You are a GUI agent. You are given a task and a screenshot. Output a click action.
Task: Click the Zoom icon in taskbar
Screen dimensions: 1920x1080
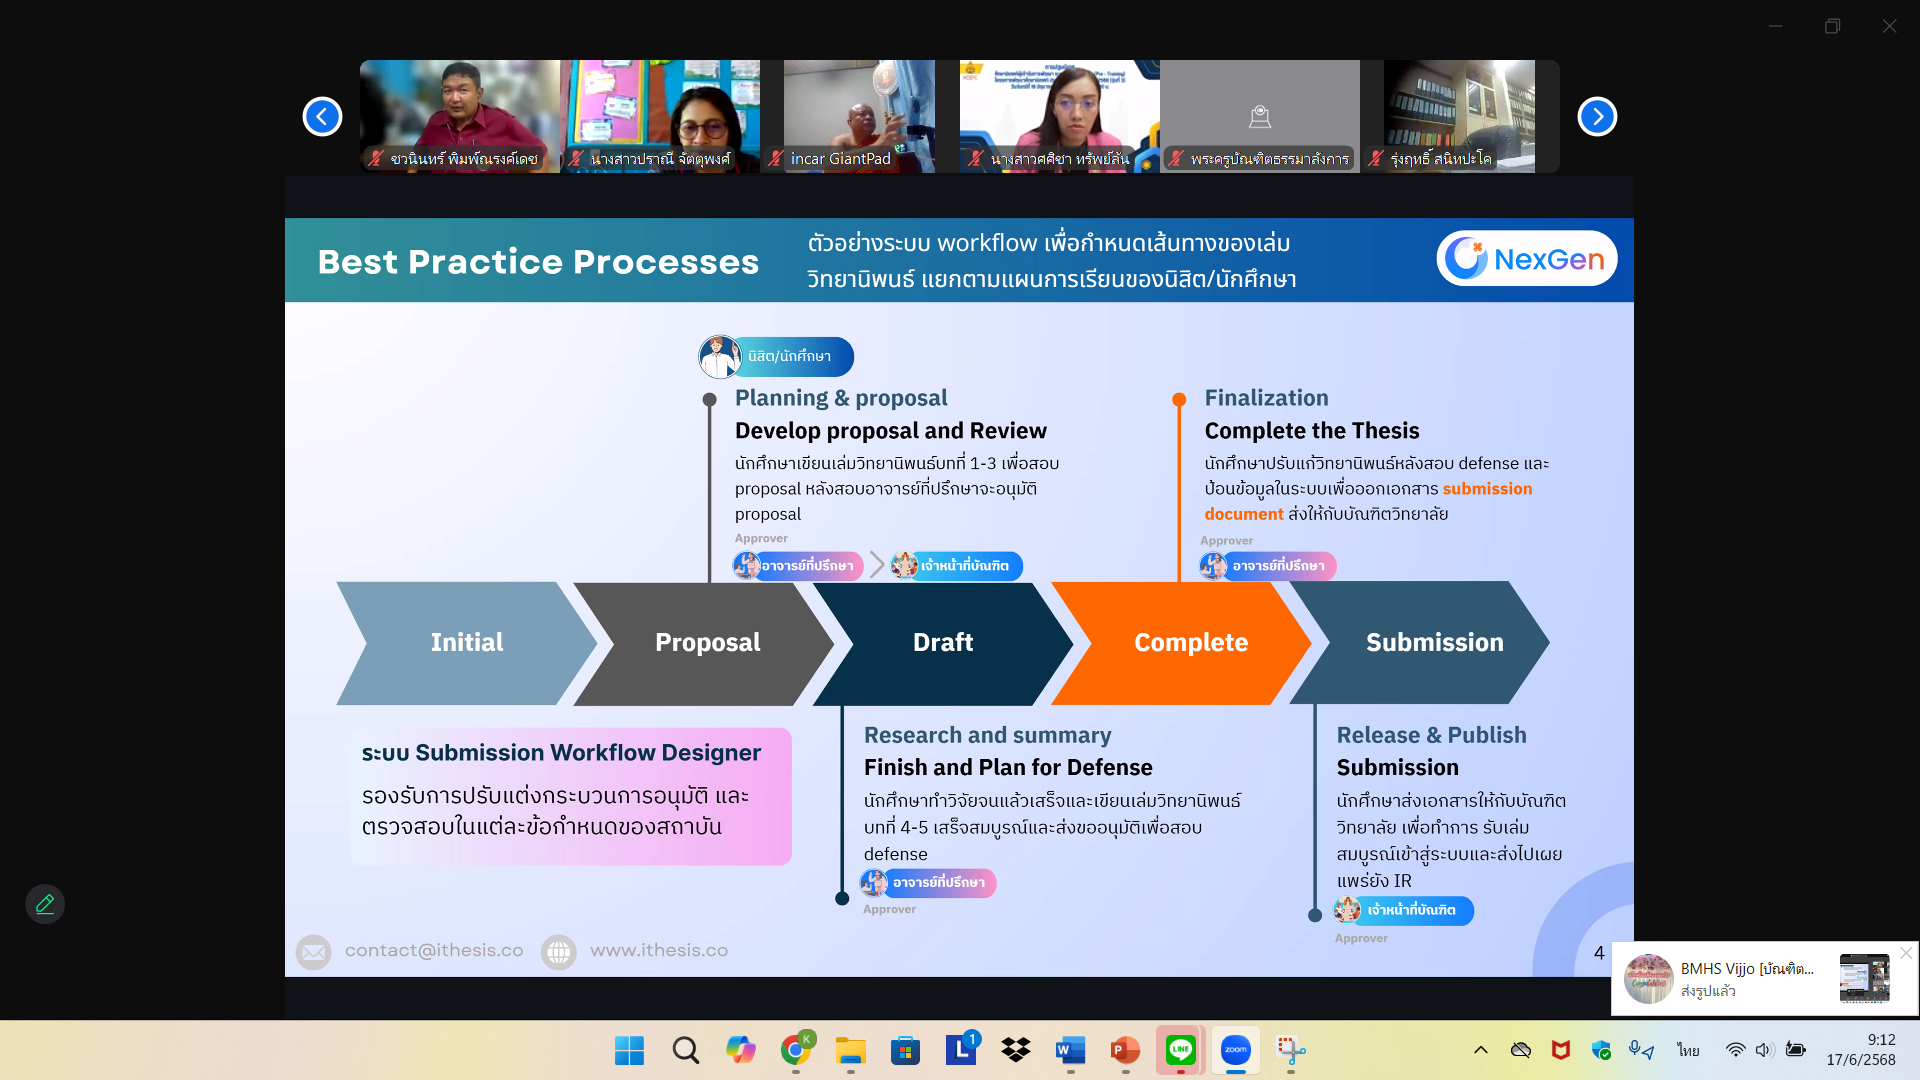1236,1050
